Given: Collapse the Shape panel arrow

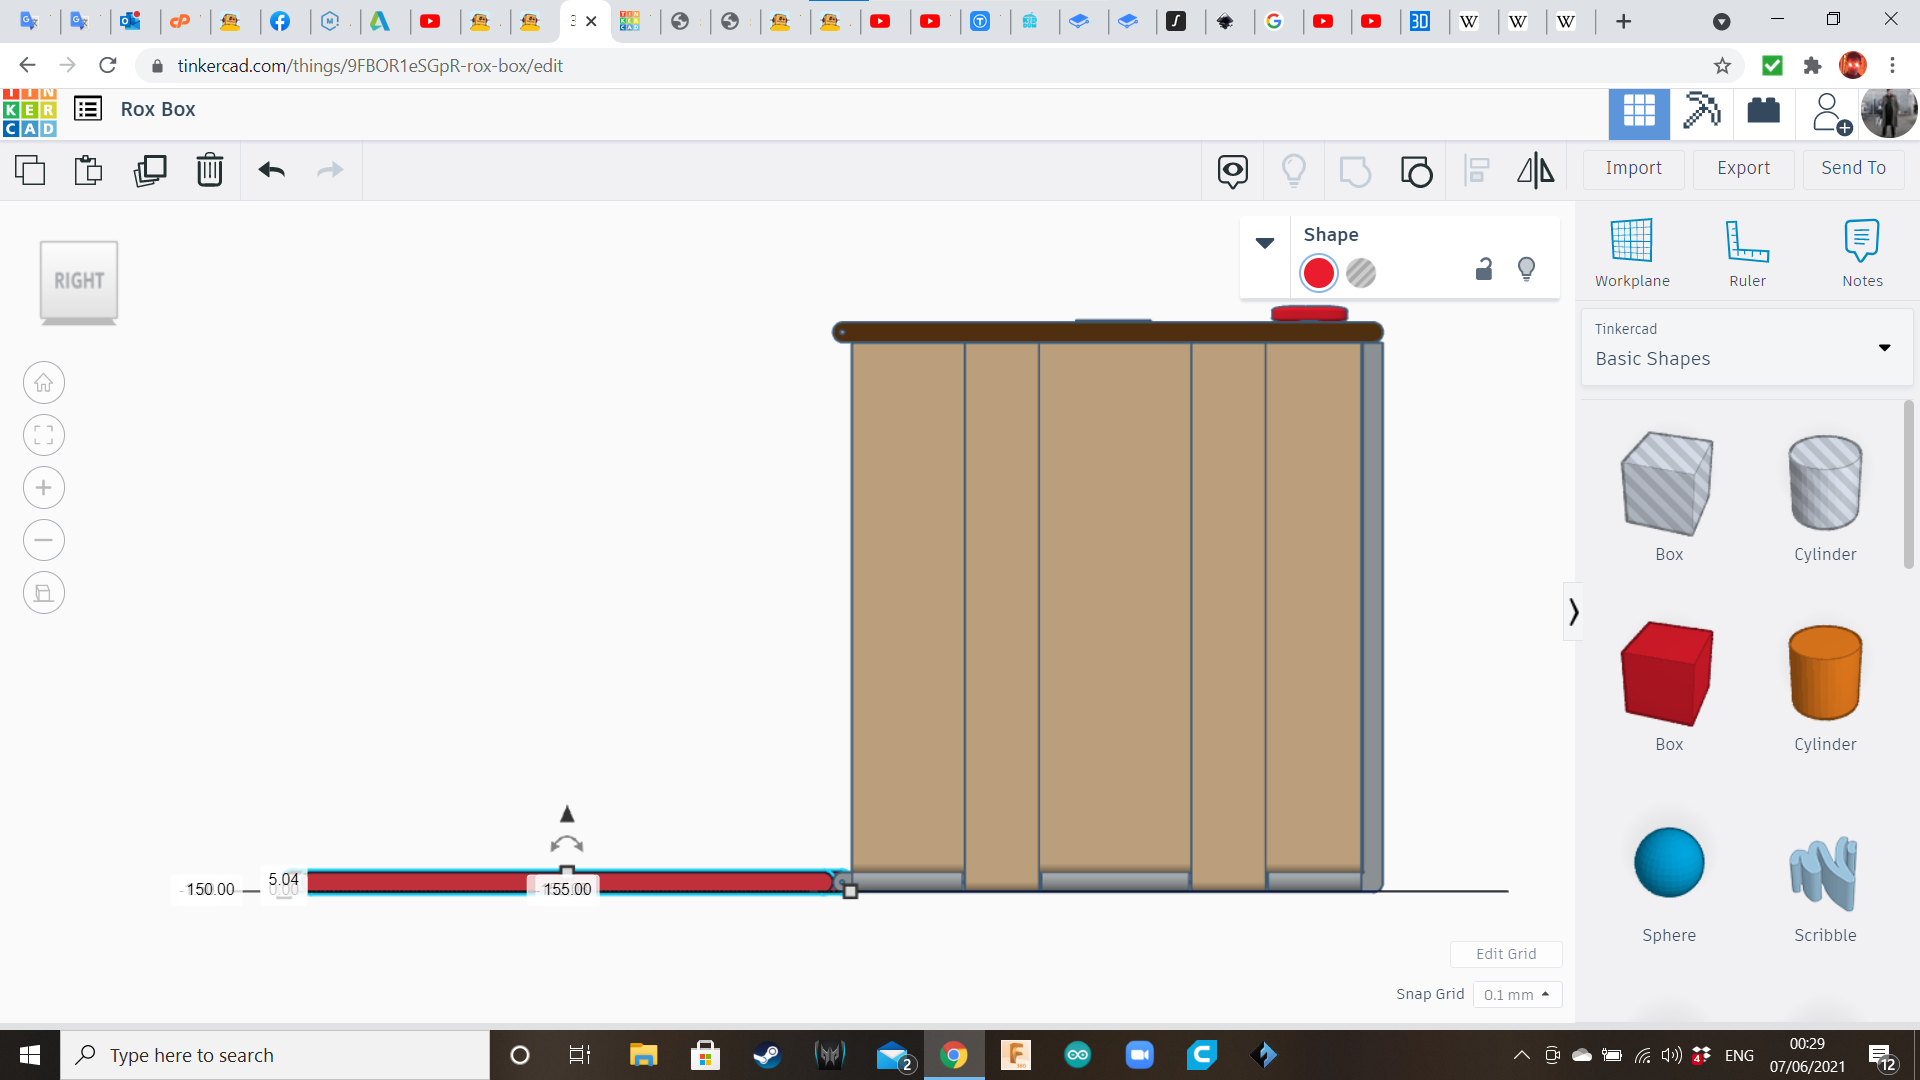Looking at the screenshot, I should [x=1264, y=243].
